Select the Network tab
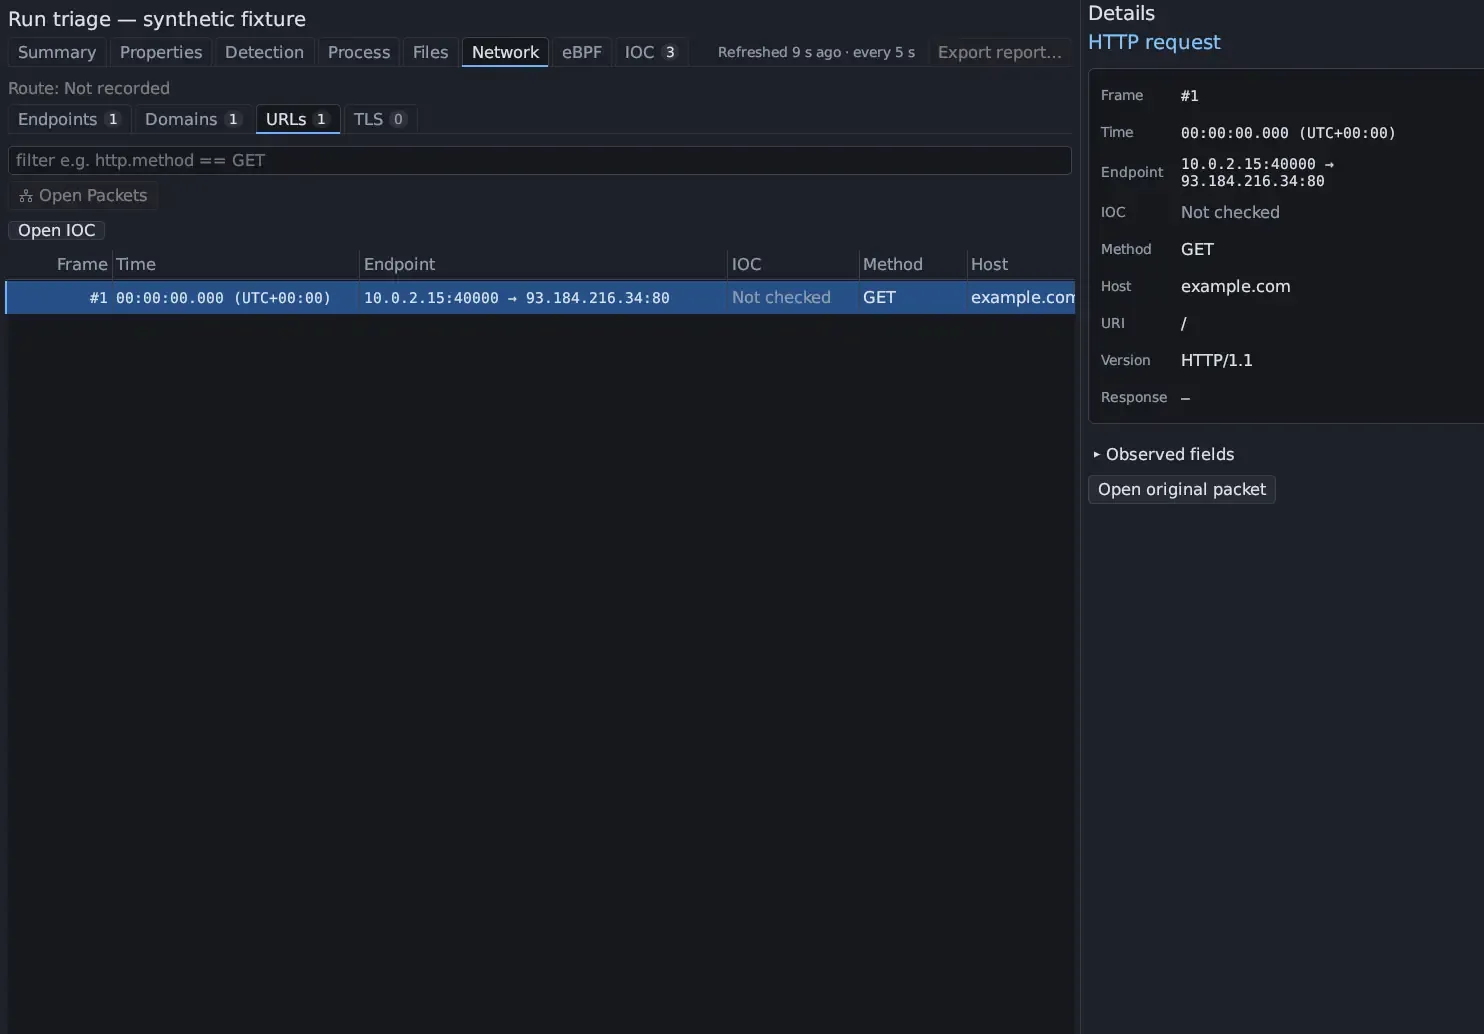 click(x=505, y=52)
